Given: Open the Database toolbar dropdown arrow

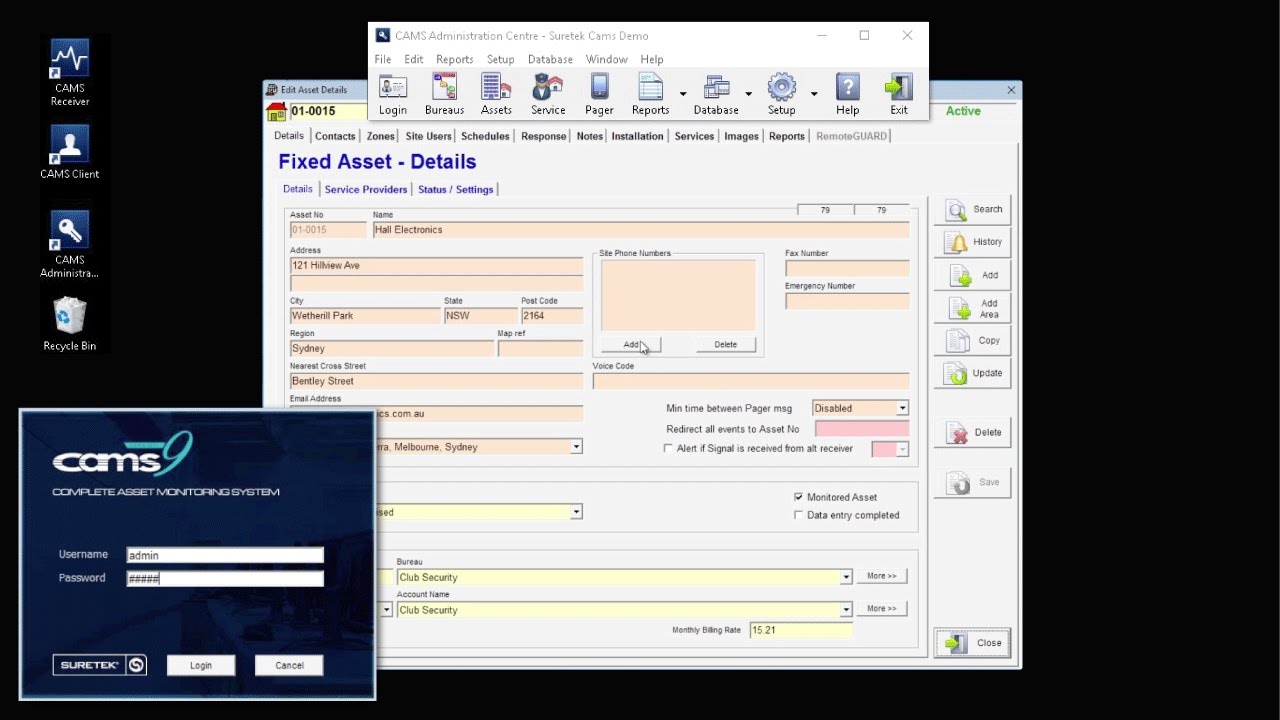Looking at the screenshot, I should (x=748, y=94).
